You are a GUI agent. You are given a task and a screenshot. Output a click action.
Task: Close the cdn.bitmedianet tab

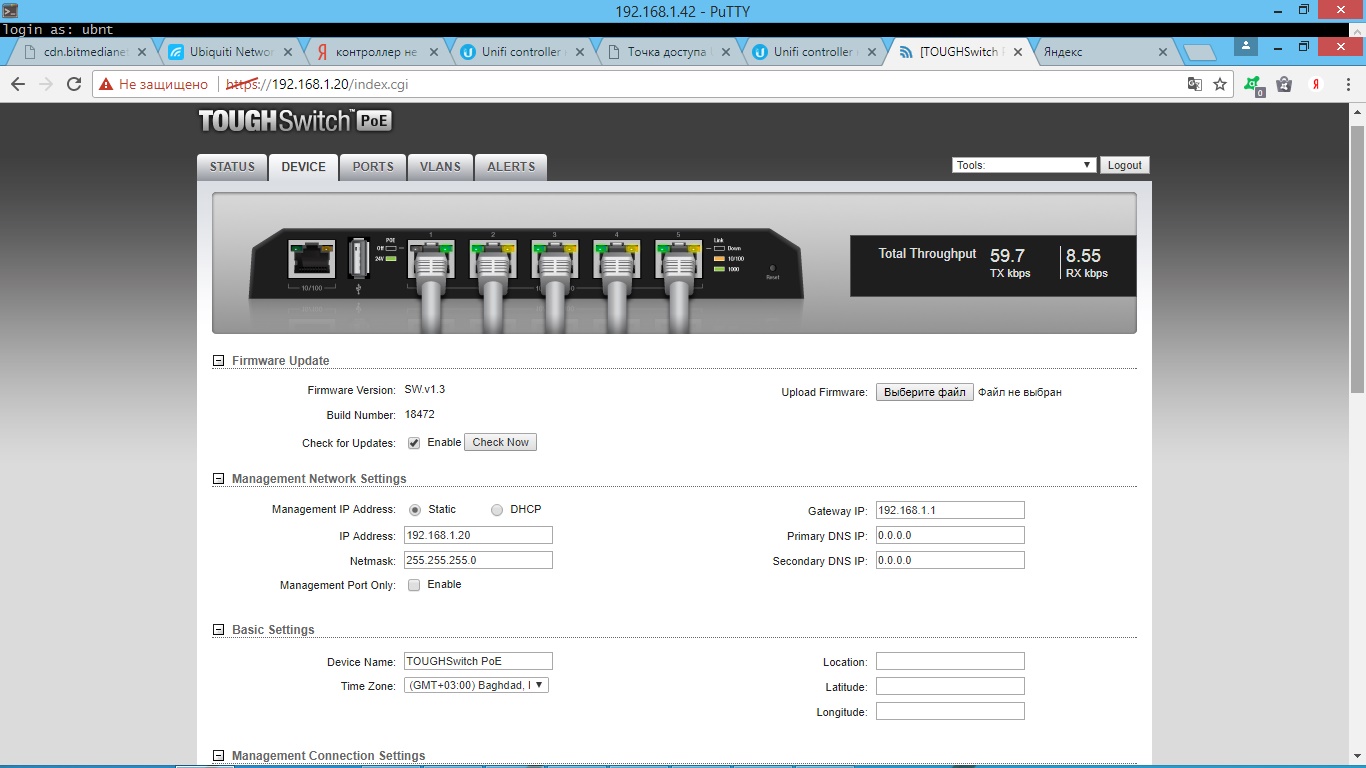142,52
